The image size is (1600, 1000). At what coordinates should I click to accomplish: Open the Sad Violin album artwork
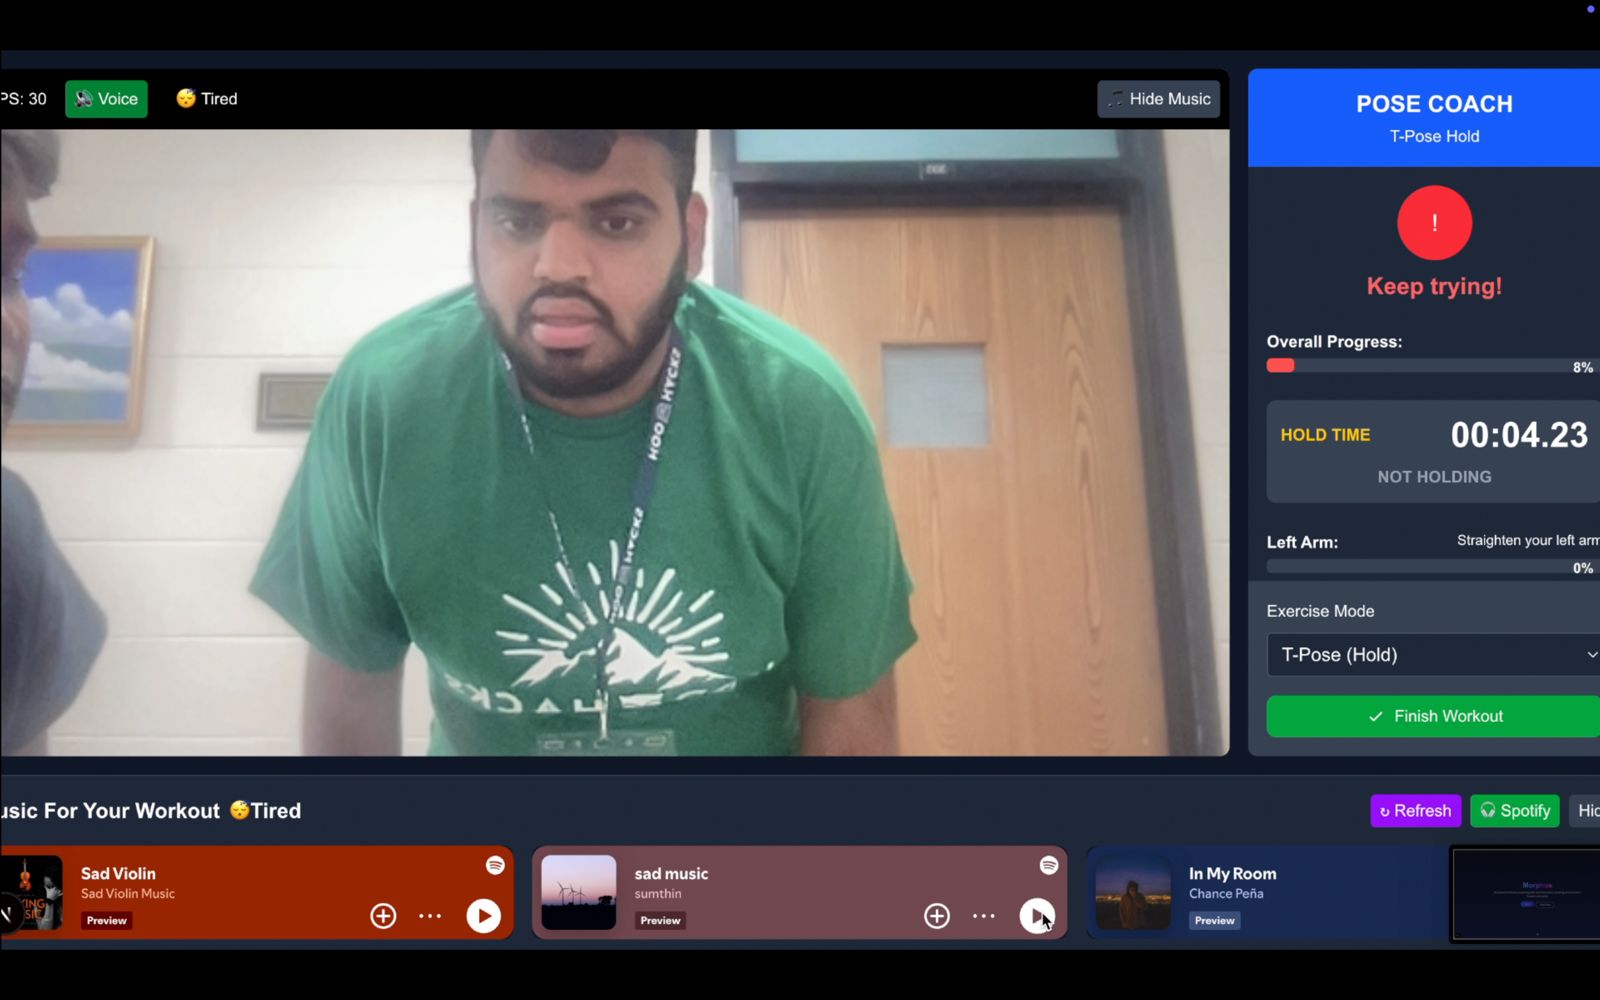coord(32,892)
